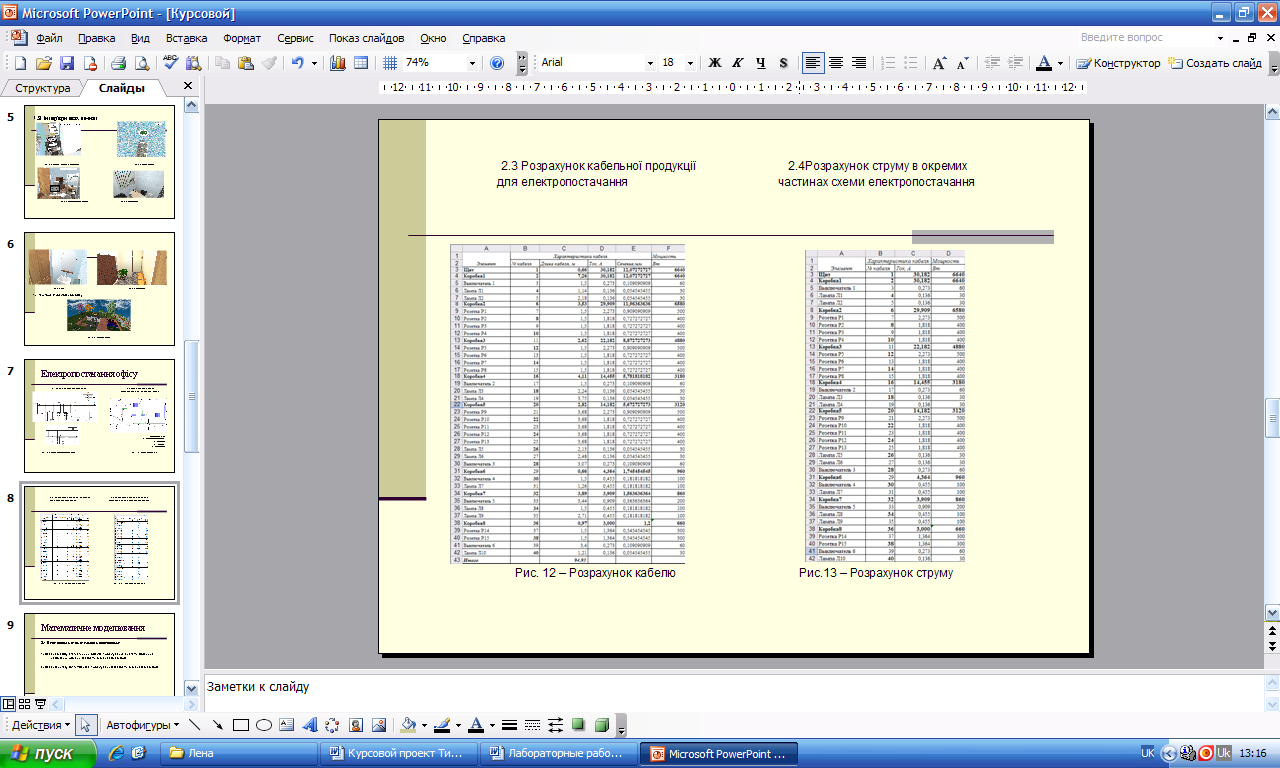Select the Oval drawing tool
Viewport: 1280px width, 768px height.
tap(264, 725)
